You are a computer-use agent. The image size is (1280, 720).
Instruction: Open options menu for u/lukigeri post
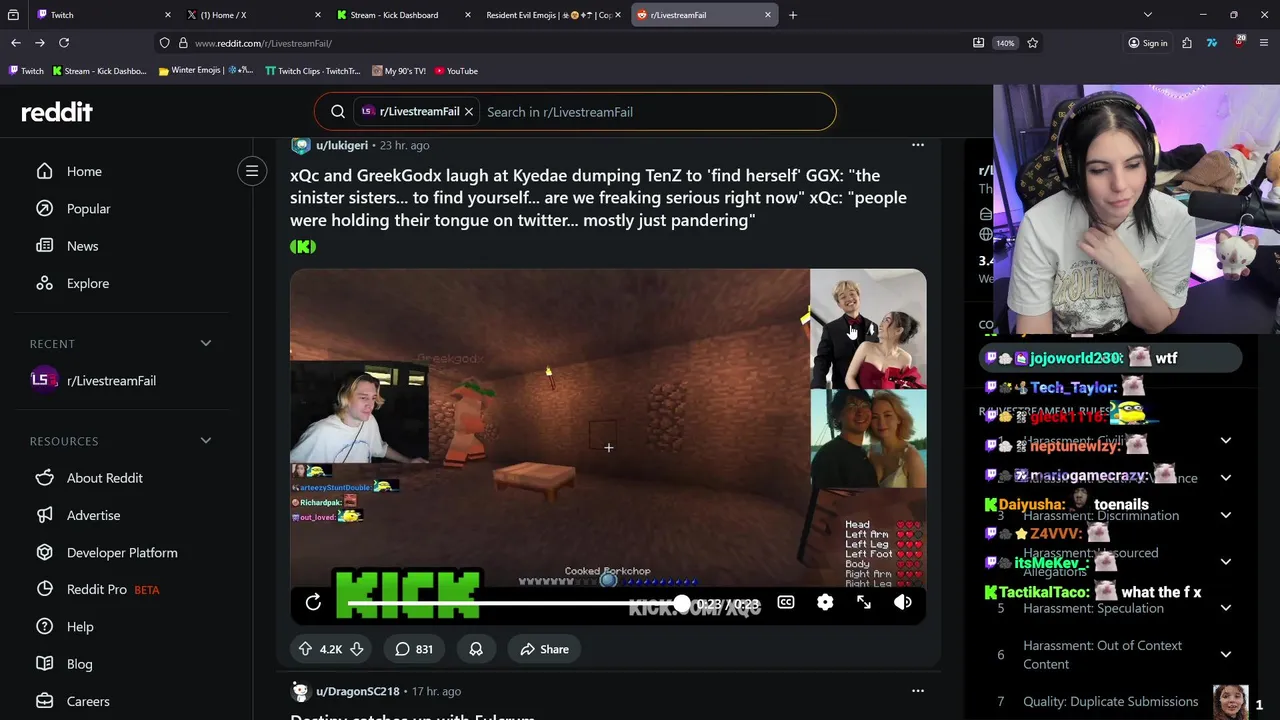917,145
